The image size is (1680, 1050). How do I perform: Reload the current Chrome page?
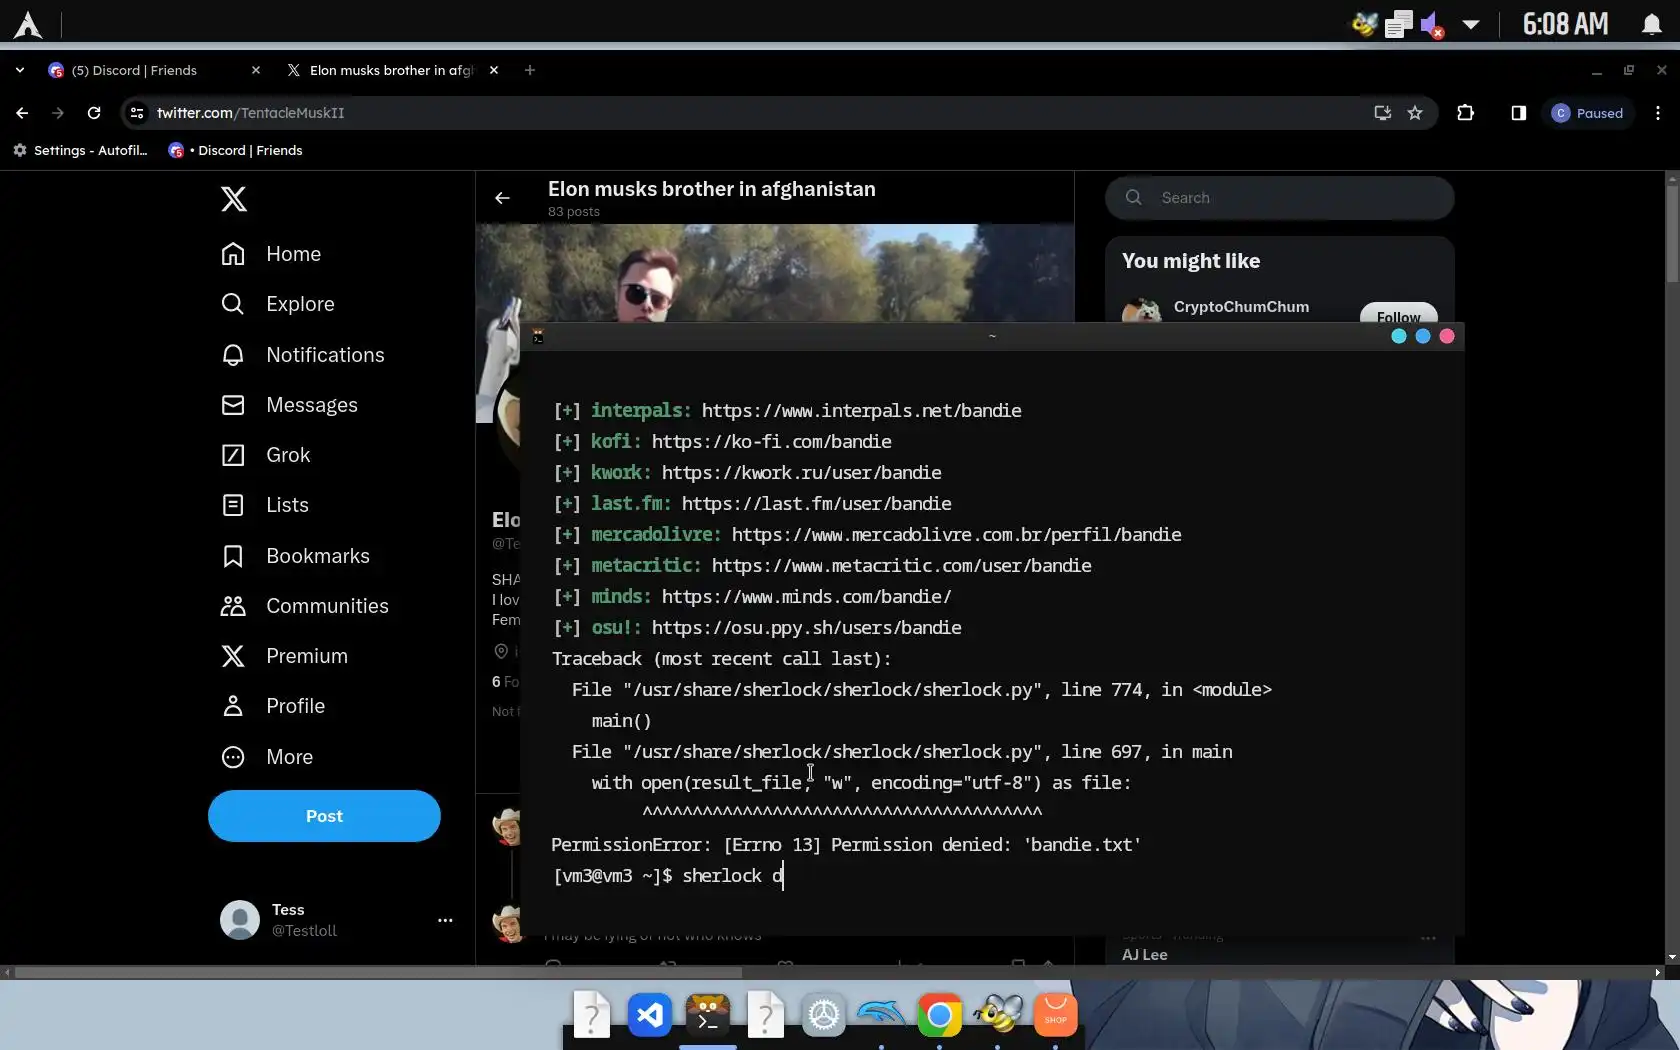pos(94,113)
